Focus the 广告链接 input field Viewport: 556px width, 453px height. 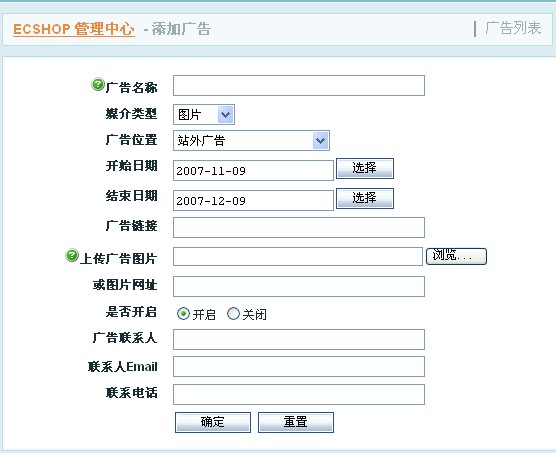299,228
